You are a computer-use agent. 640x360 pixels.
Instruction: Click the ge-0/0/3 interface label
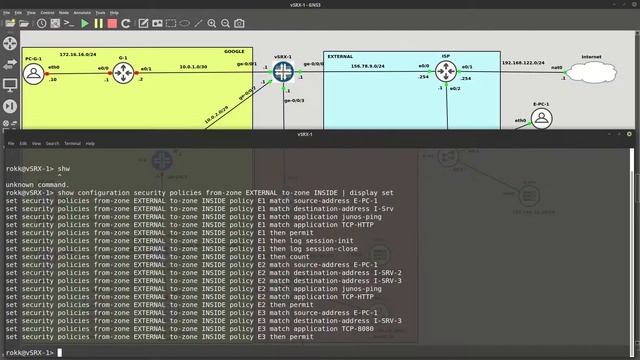(x=294, y=100)
